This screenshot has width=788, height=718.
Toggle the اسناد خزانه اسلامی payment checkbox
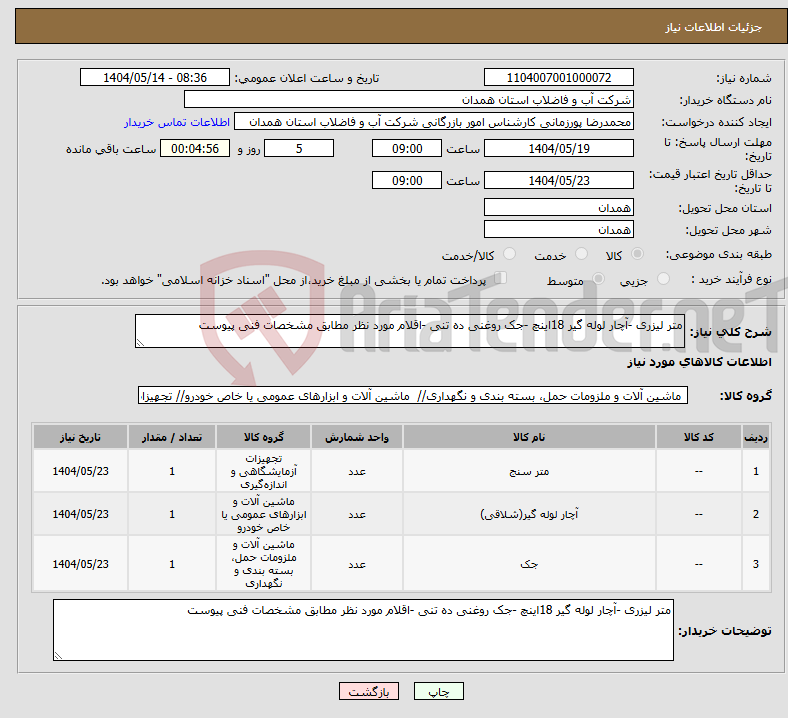pyautogui.click(x=501, y=278)
